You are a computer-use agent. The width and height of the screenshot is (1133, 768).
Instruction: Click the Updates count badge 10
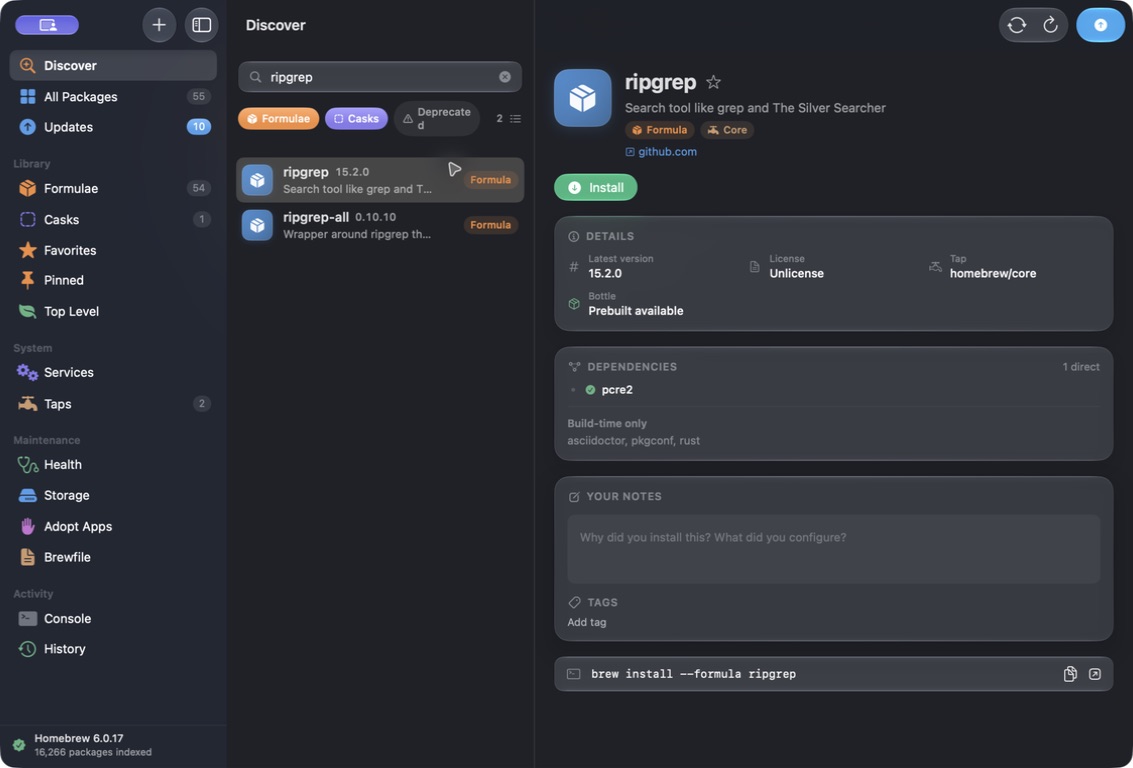199,126
